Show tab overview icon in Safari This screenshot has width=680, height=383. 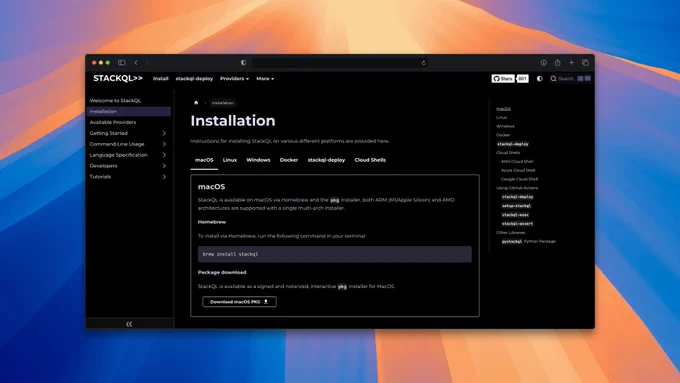[585, 62]
